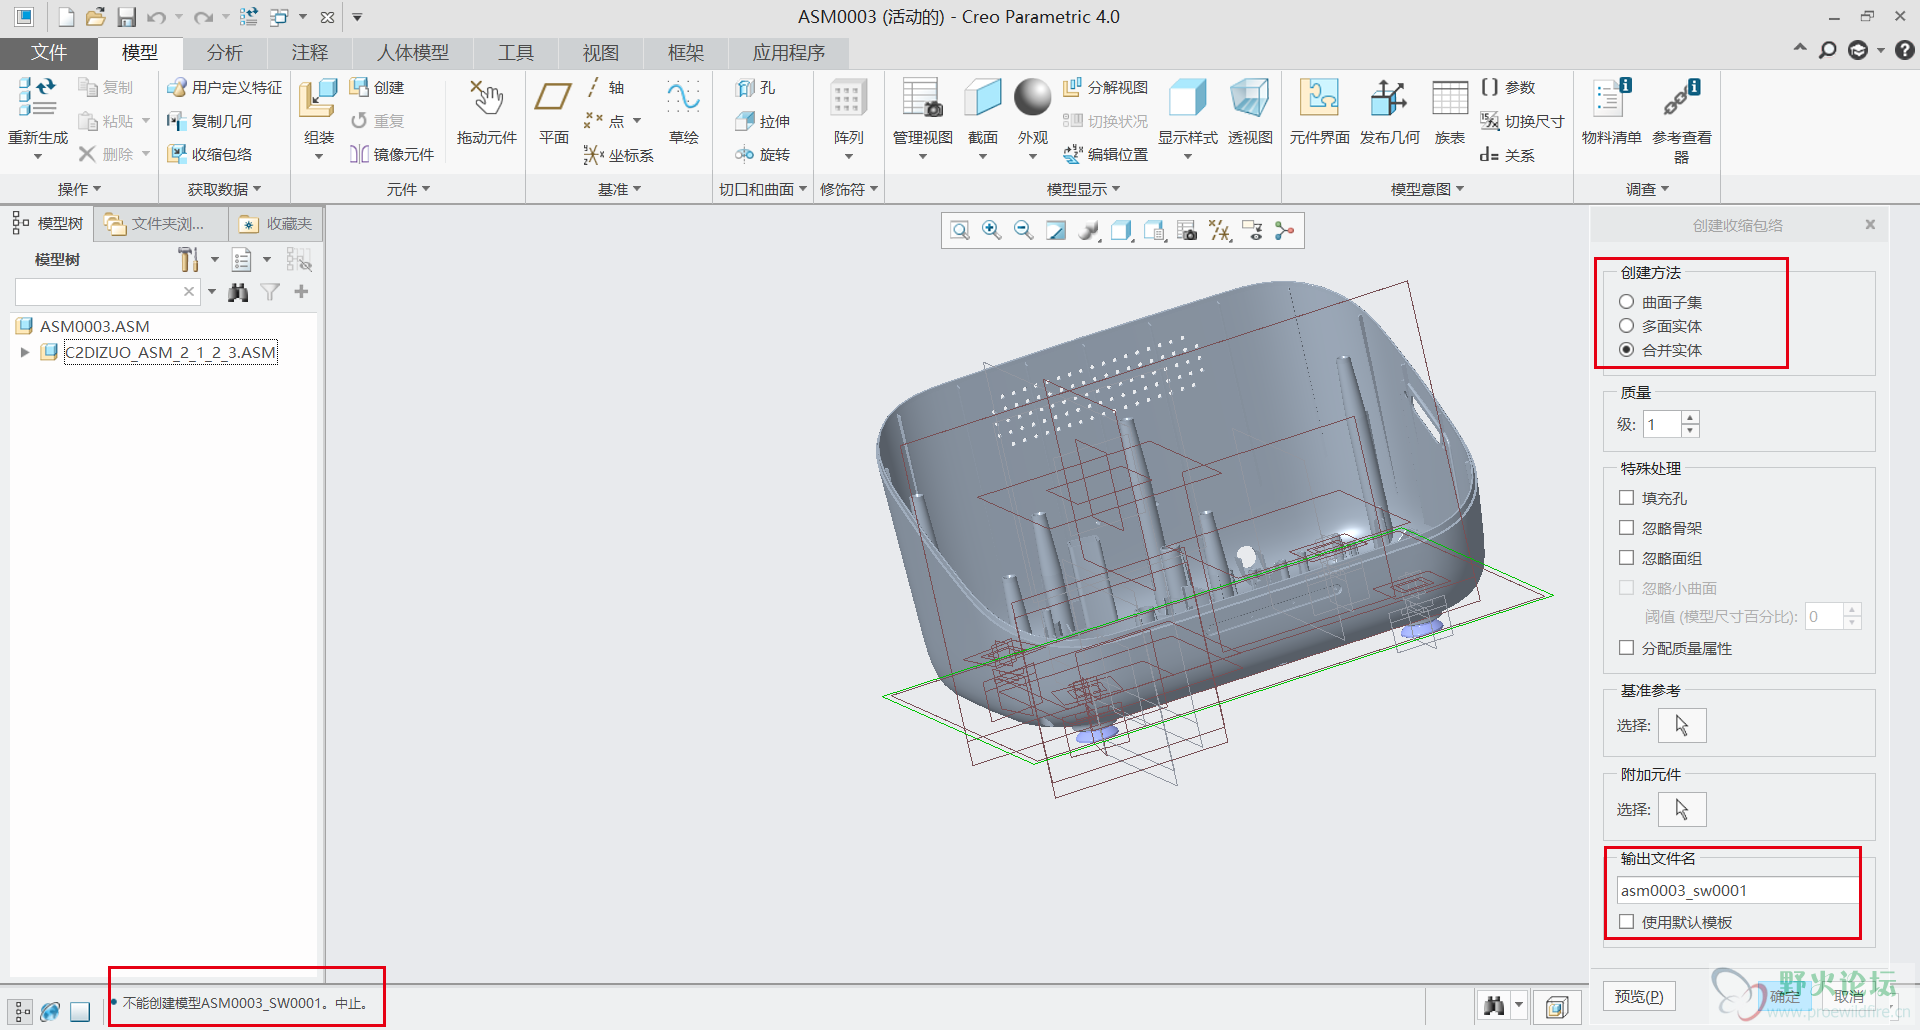
Task: Click the 重新生成 (Regenerate) icon
Action: tap(37, 99)
